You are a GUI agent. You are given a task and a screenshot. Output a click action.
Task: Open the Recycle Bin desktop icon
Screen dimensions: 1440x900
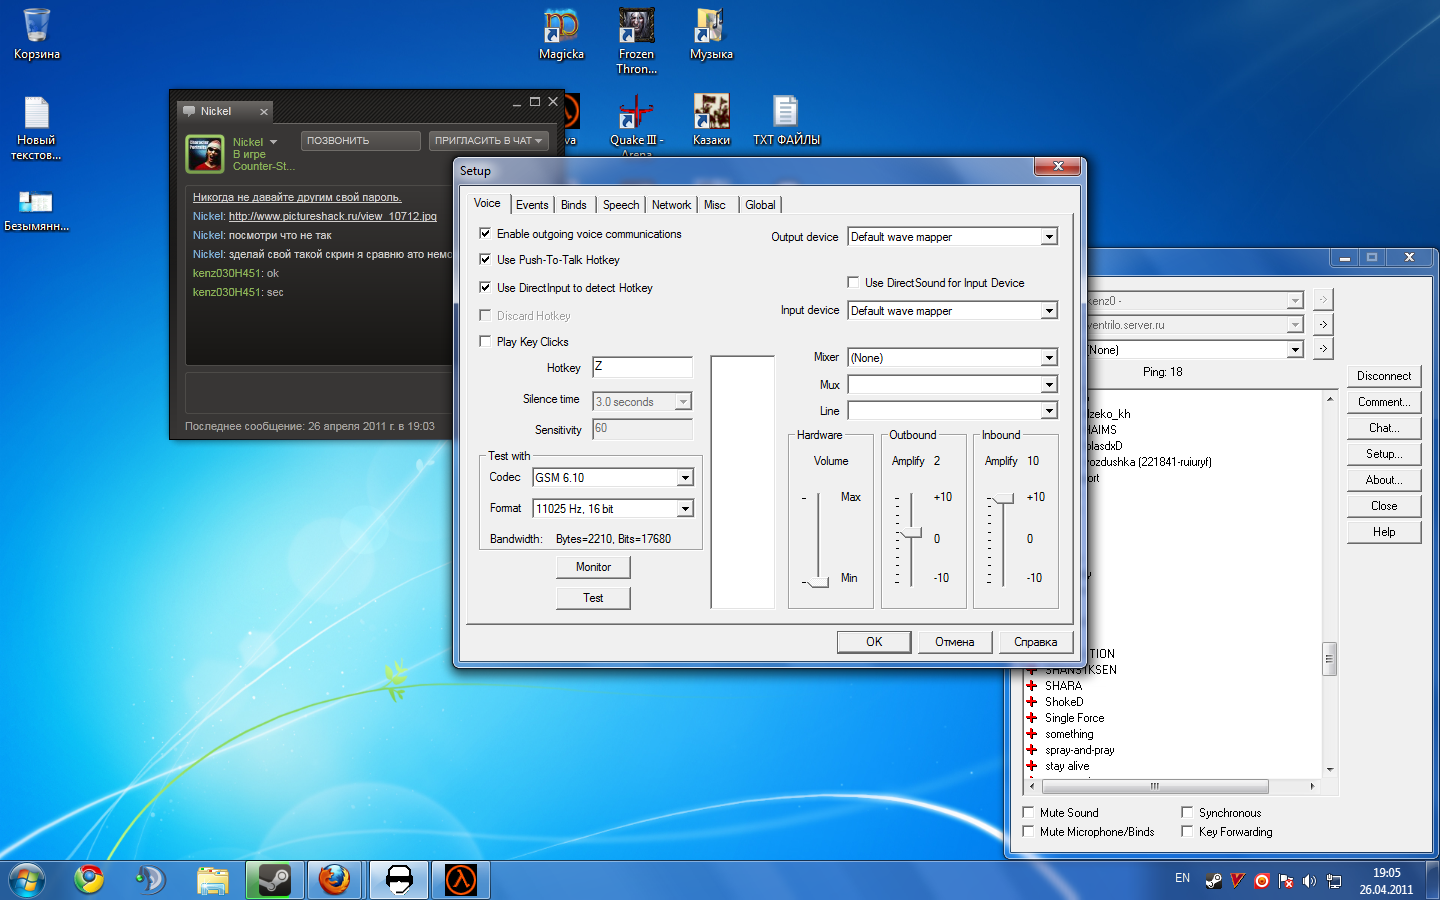tap(36, 34)
